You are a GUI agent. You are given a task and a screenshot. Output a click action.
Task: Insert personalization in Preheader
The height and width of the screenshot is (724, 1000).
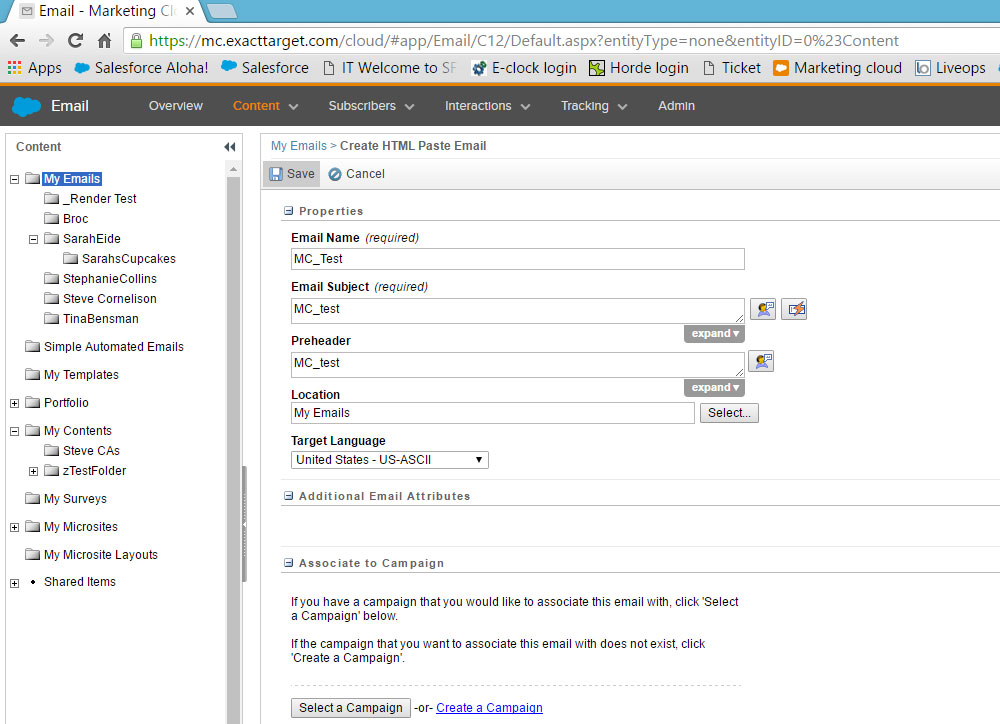click(x=761, y=362)
